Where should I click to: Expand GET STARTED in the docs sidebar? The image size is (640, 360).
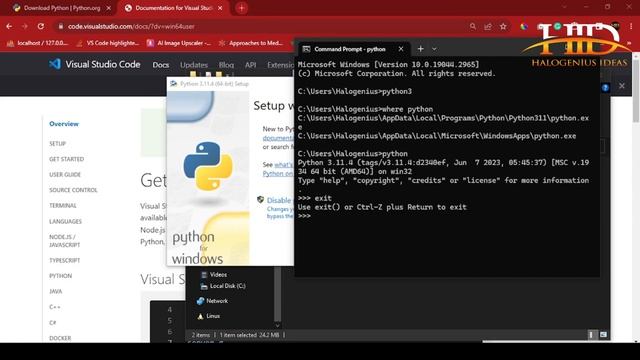pyautogui.click(x=67, y=159)
